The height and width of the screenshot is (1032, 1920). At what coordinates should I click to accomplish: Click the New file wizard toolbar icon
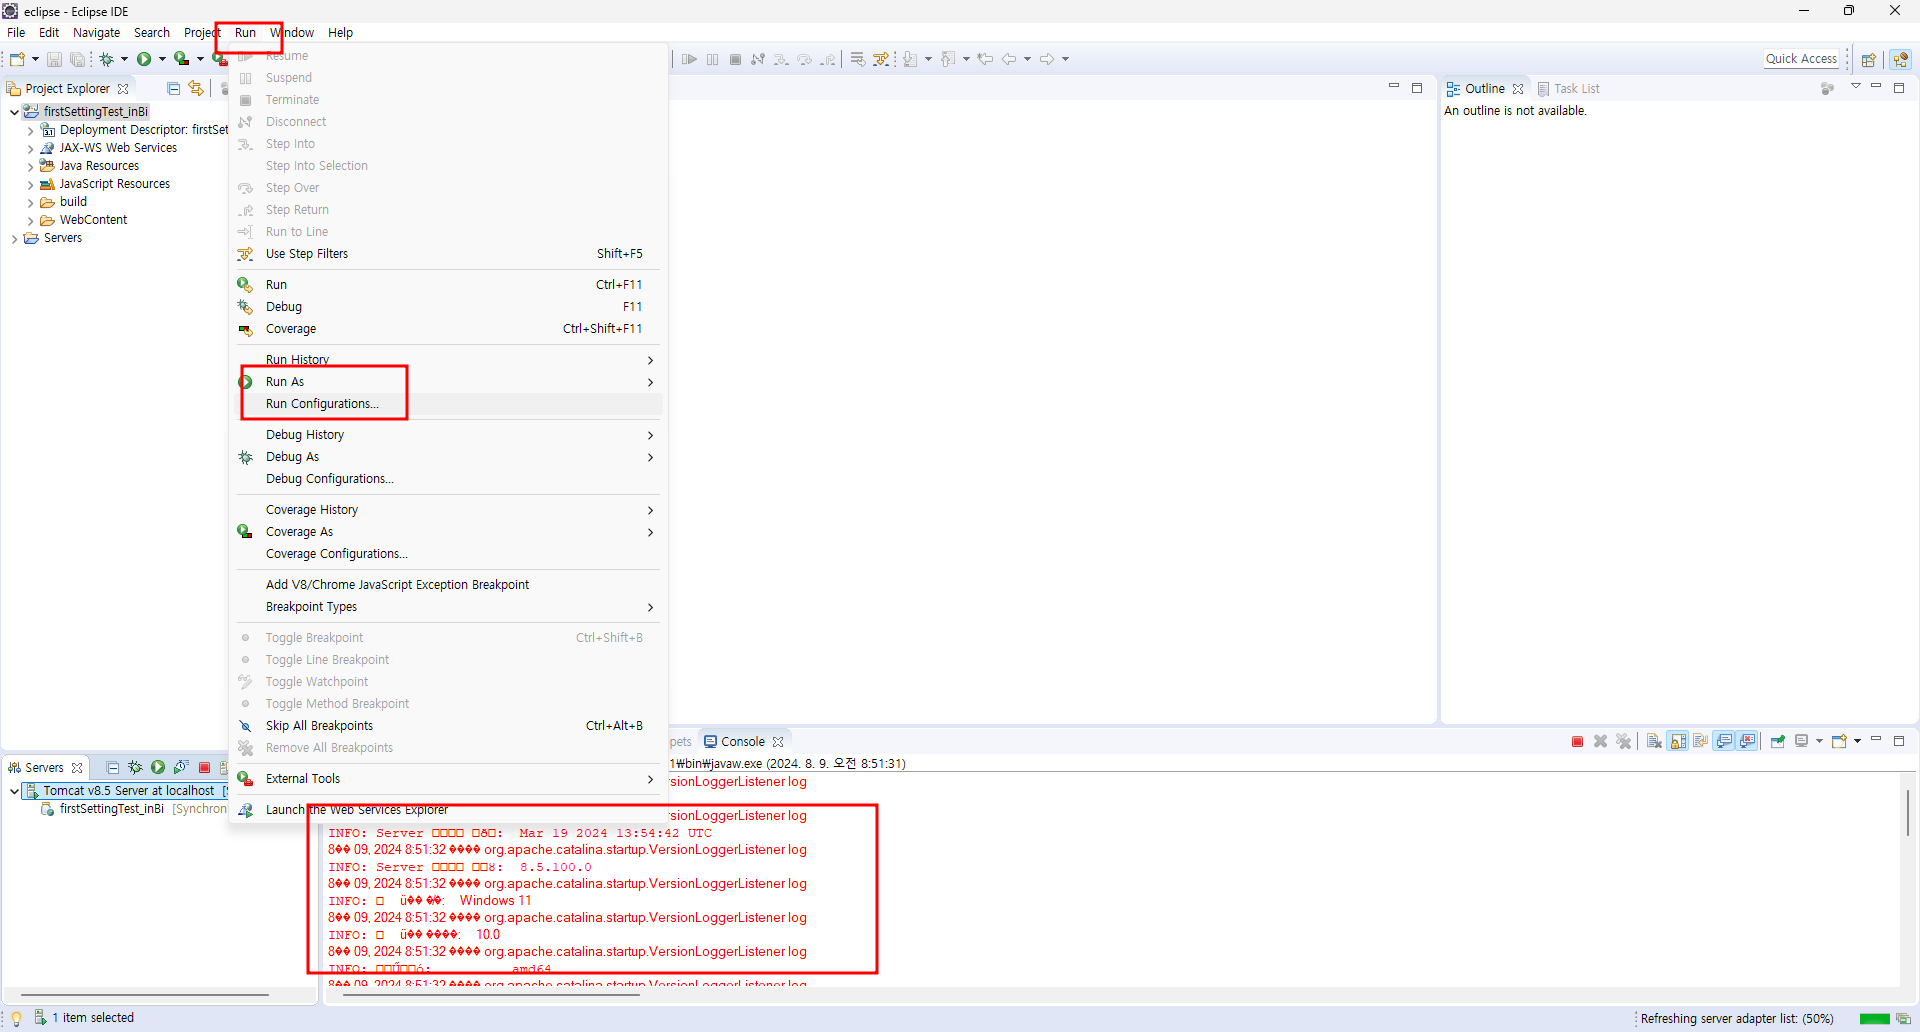(17, 60)
